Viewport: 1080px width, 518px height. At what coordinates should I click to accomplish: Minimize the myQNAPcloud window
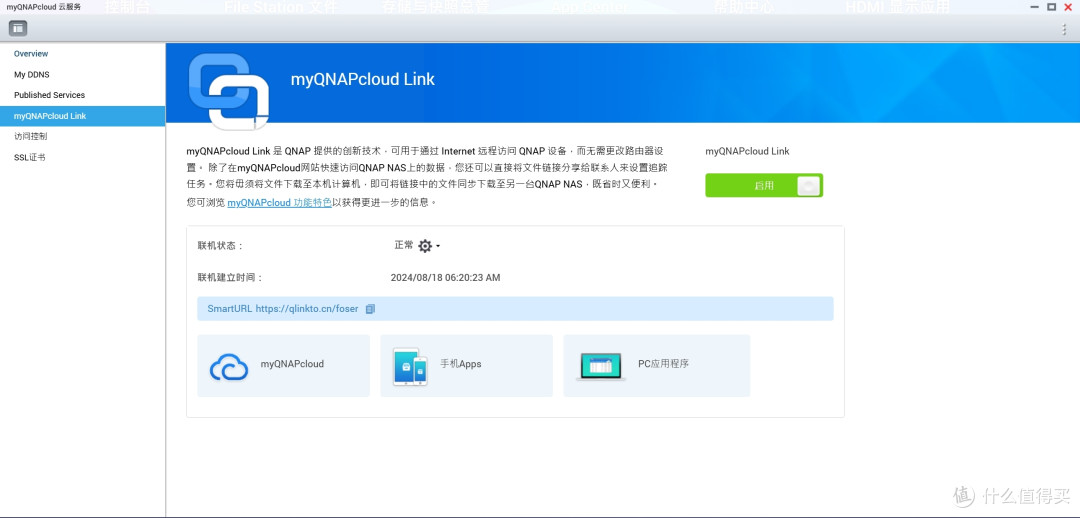click(x=1035, y=7)
